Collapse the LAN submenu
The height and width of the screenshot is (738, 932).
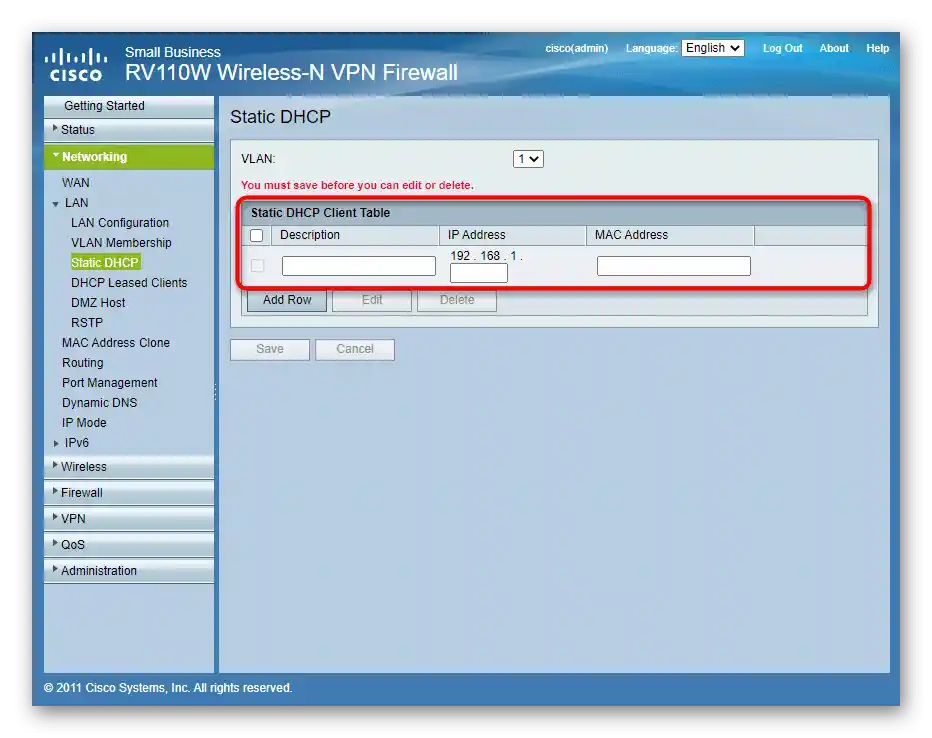[x=76, y=203]
